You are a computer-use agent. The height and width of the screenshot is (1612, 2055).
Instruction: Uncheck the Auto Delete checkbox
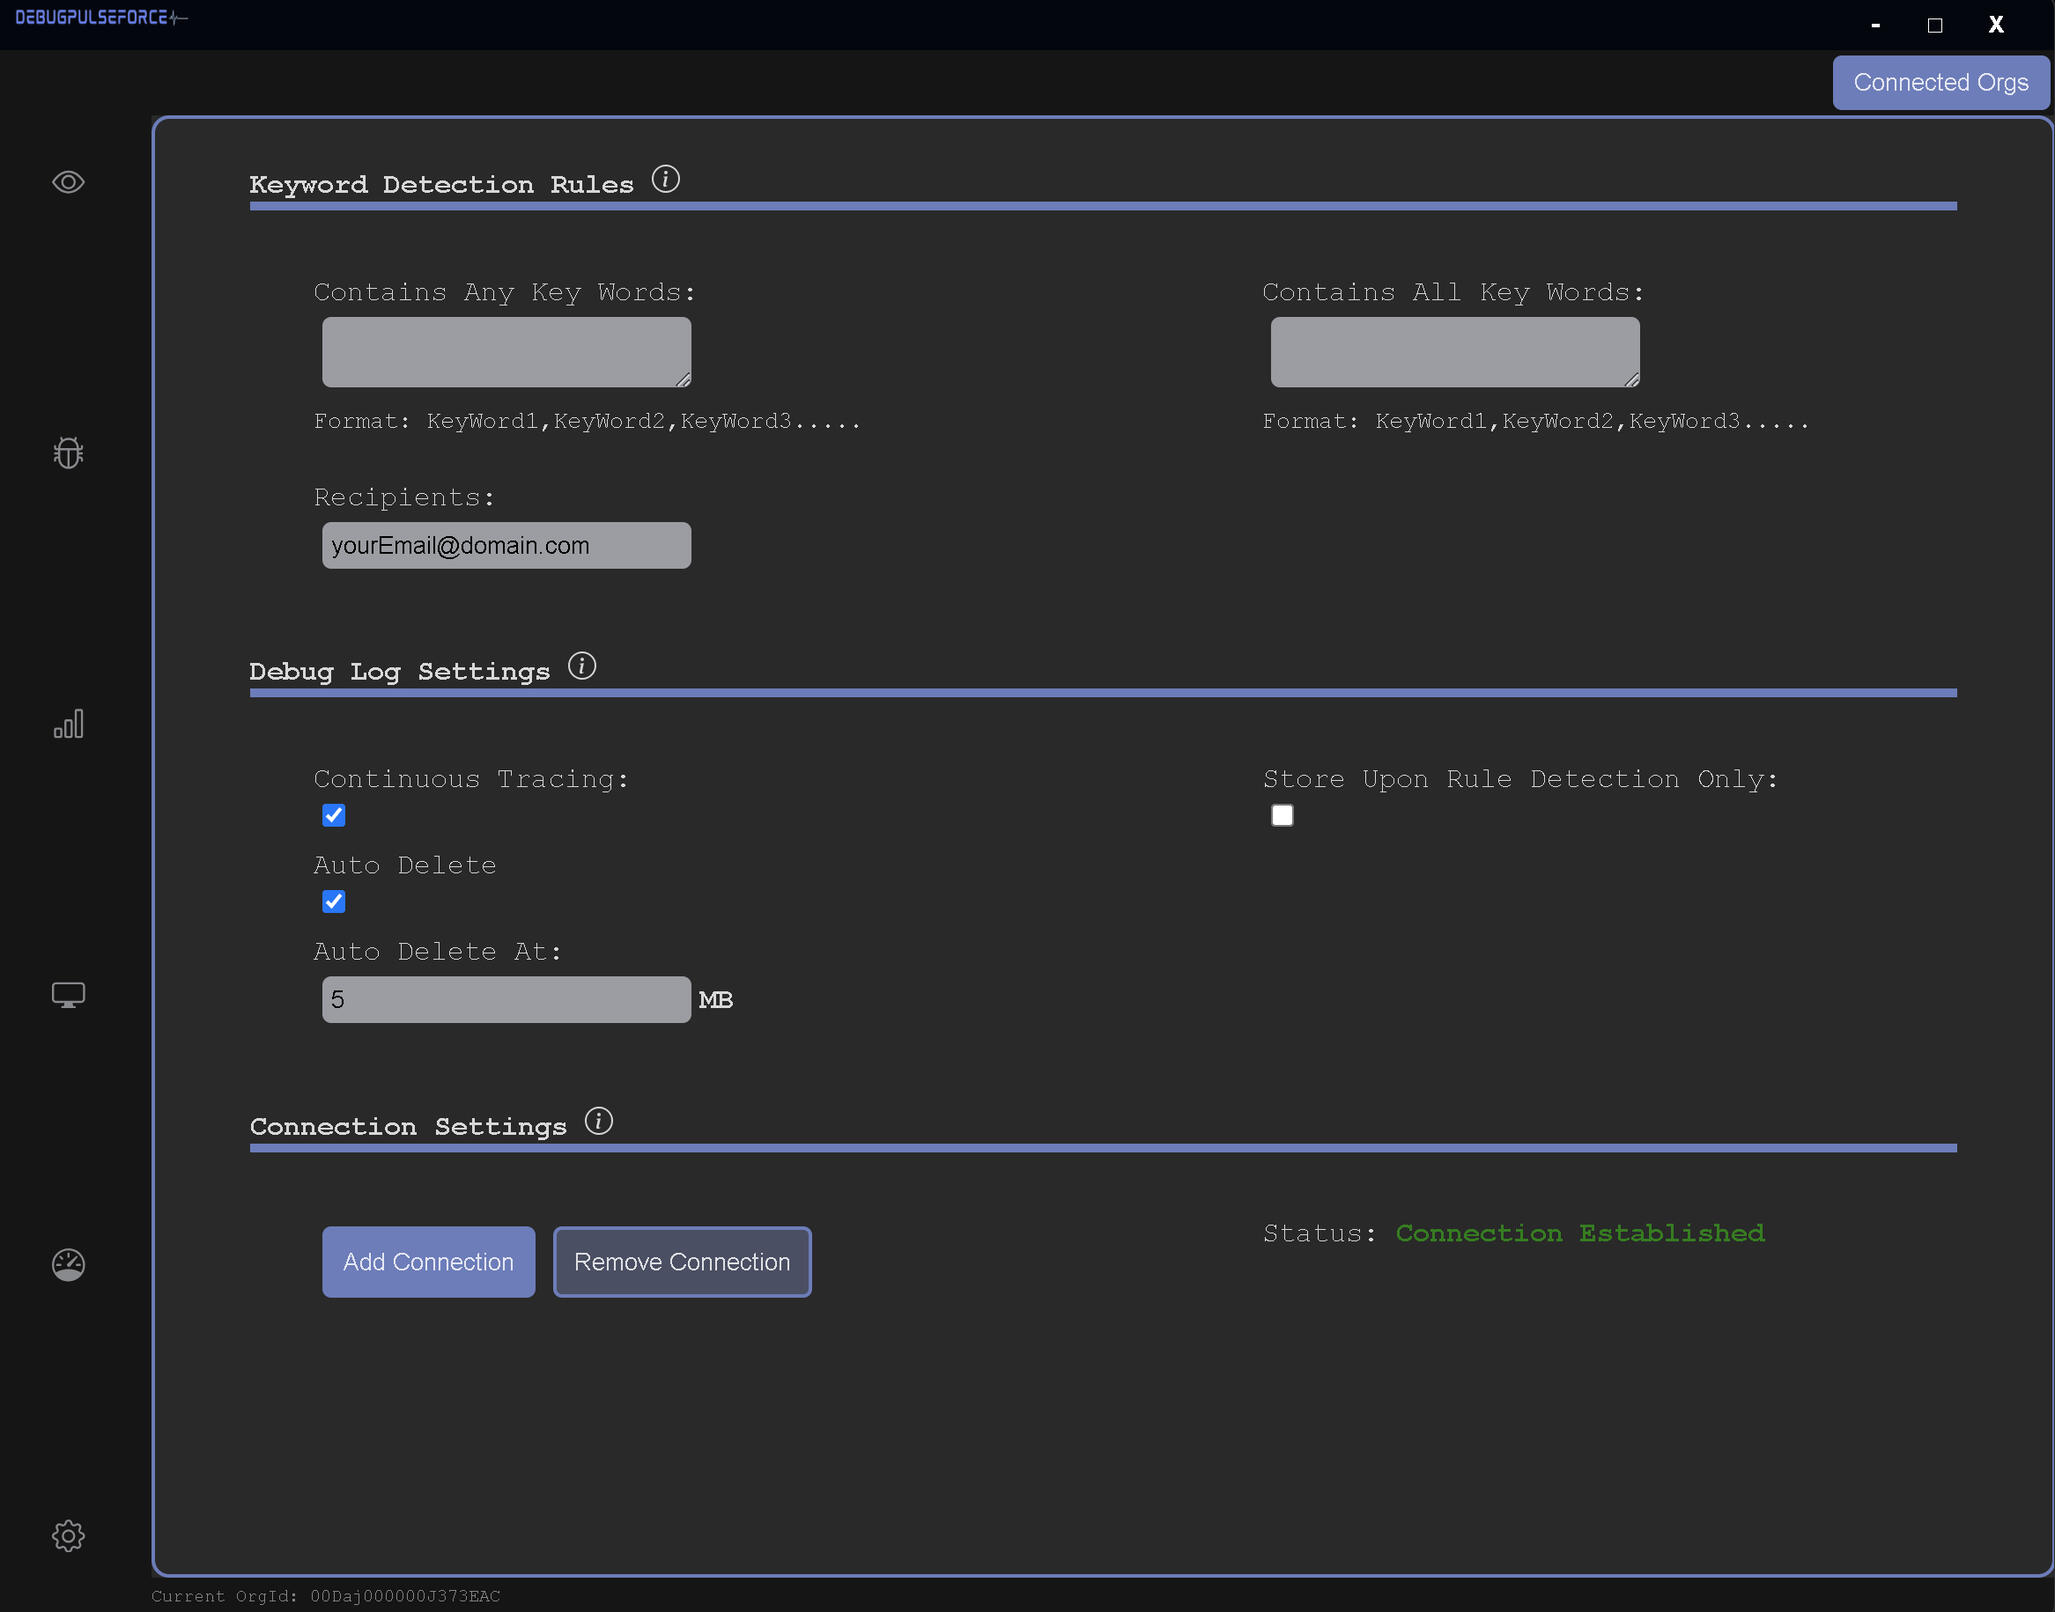coord(334,902)
